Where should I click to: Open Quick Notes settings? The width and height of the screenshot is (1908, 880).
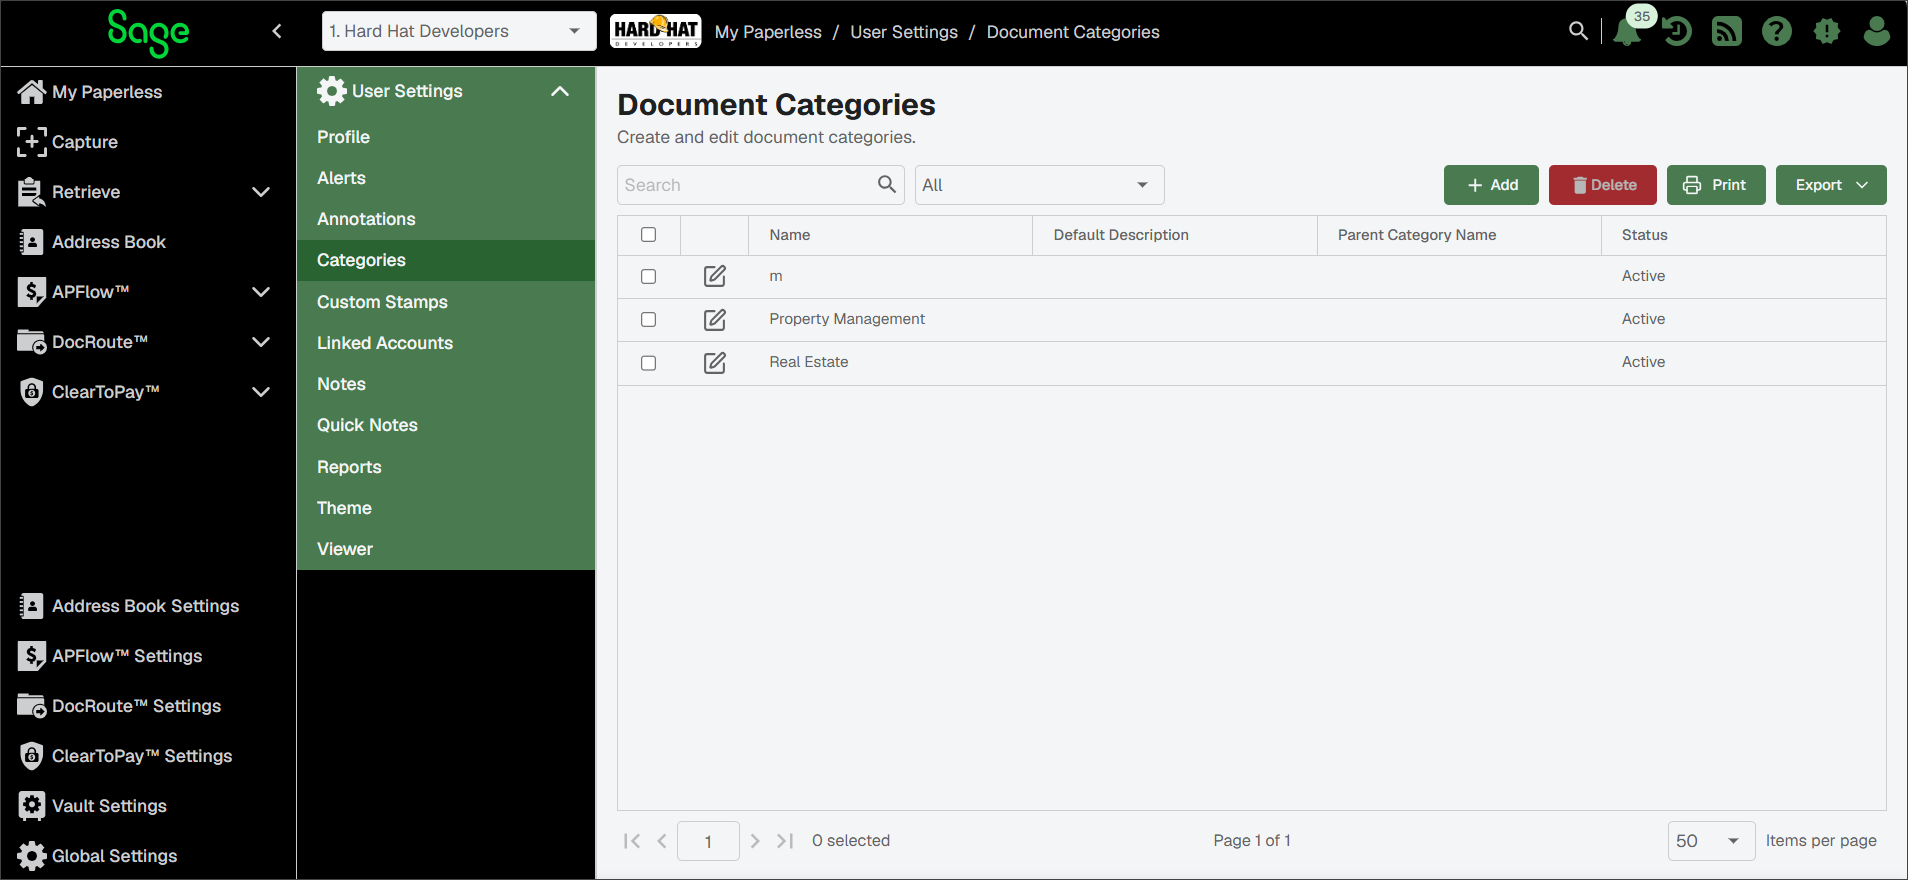coord(446,425)
